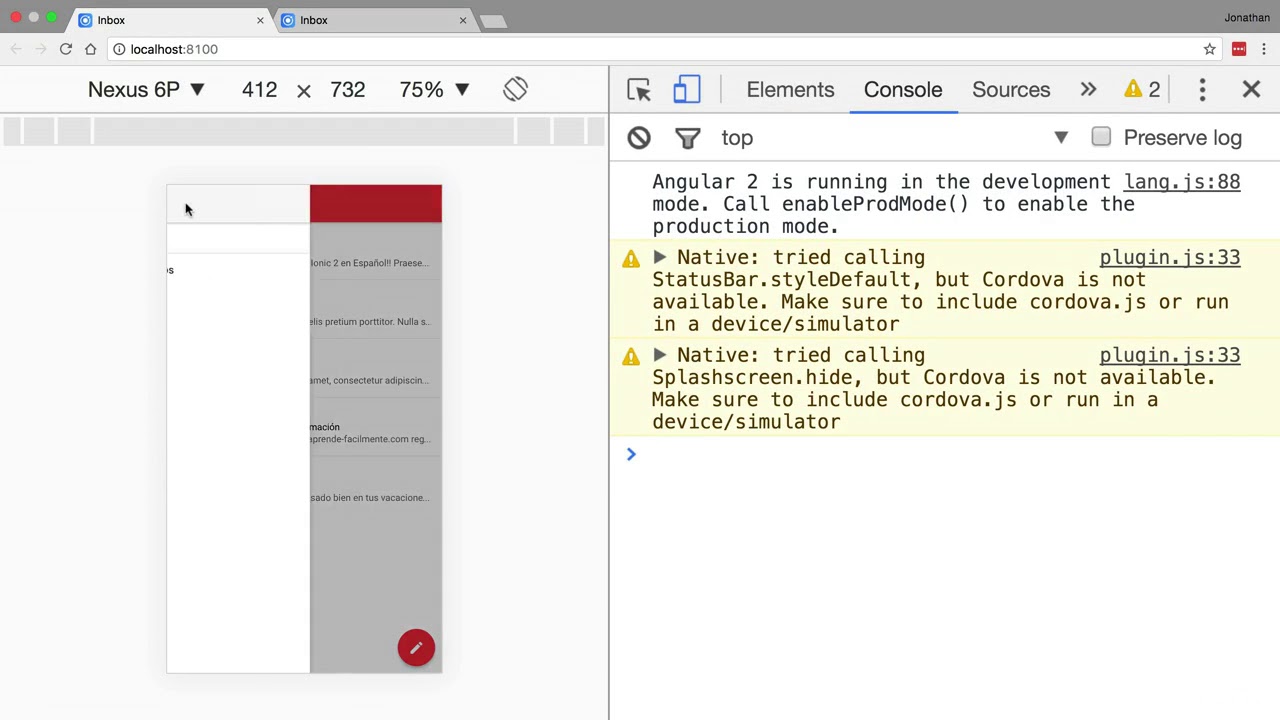Image resolution: width=1280 pixels, height=720 pixels.
Task: Open the Sources tab
Action: (1011, 89)
